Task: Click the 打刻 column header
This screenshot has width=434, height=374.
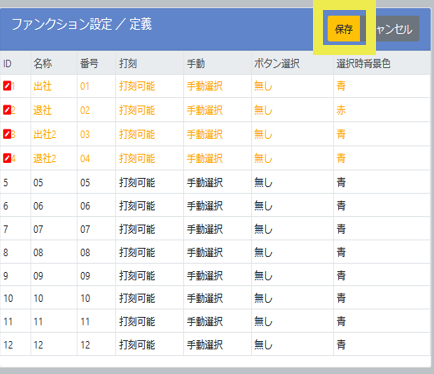Action: pyautogui.click(x=128, y=63)
